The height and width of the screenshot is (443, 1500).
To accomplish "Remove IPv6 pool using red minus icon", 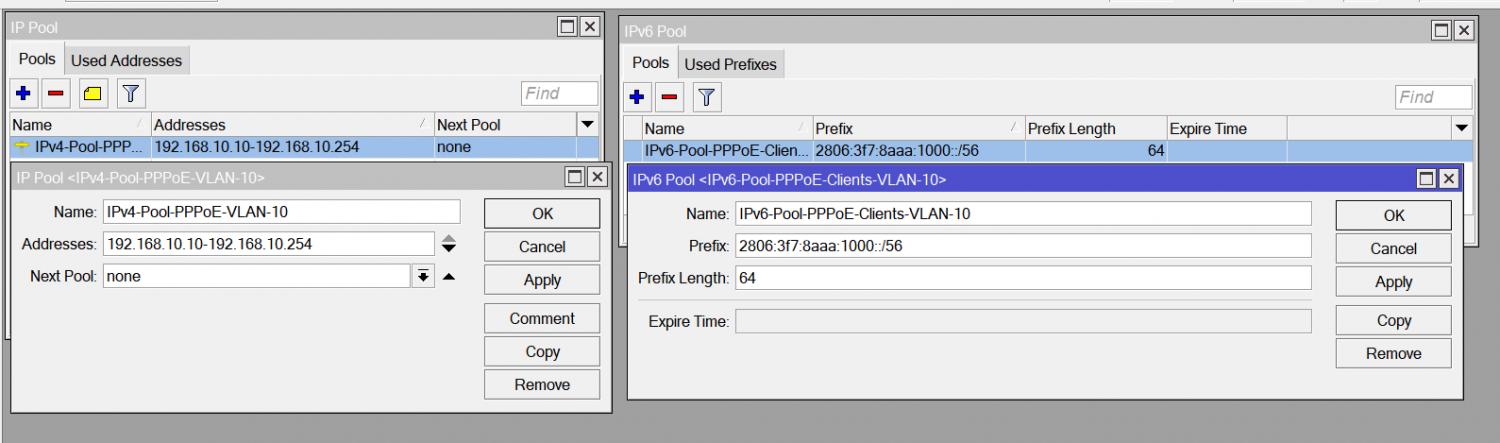I will tap(669, 97).
